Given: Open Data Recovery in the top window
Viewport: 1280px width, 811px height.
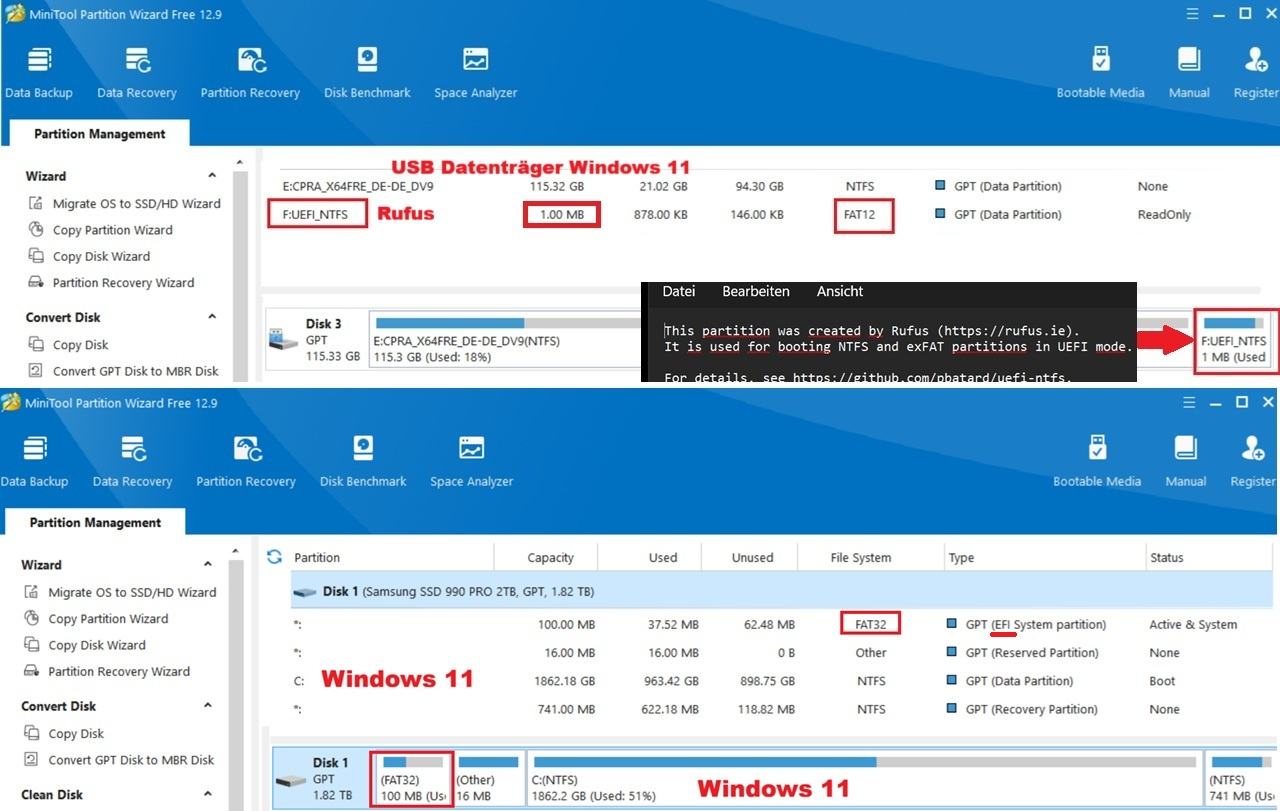Looking at the screenshot, I should [137, 72].
